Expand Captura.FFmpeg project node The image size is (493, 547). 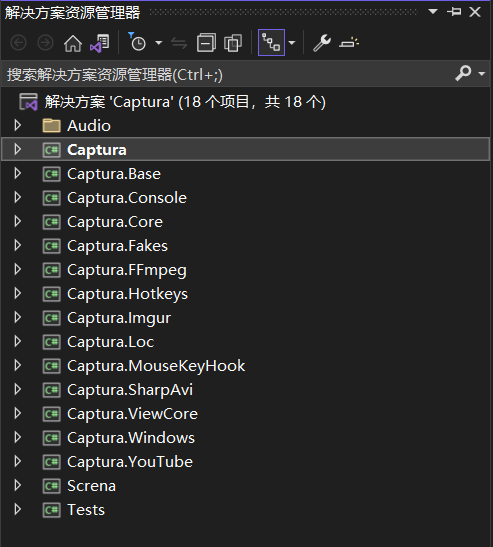coord(17,269)
